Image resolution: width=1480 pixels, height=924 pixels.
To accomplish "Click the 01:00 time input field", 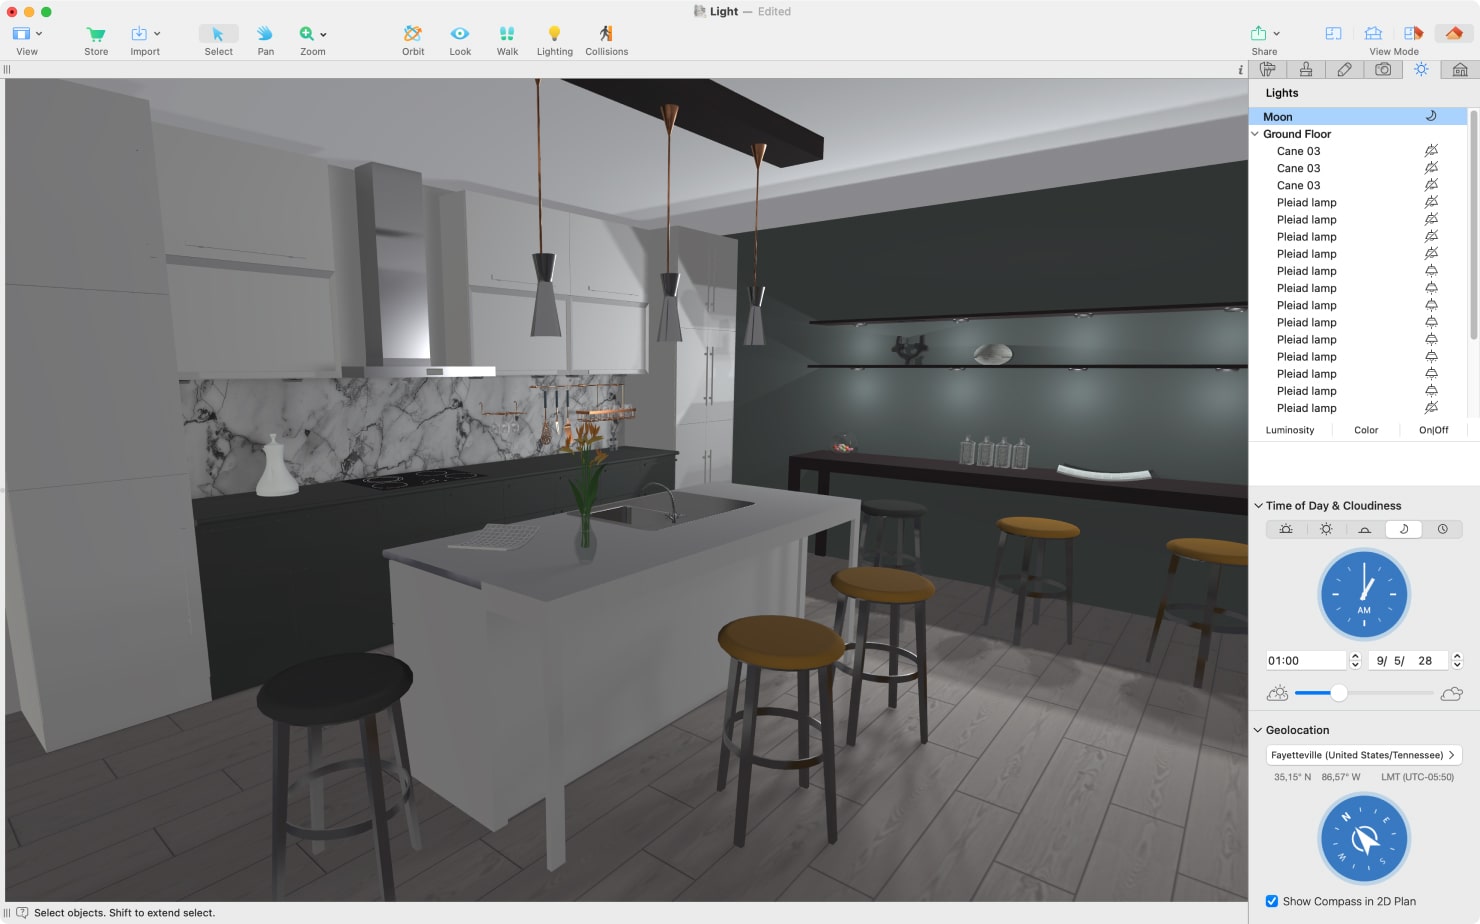I will pos(1305,661).
